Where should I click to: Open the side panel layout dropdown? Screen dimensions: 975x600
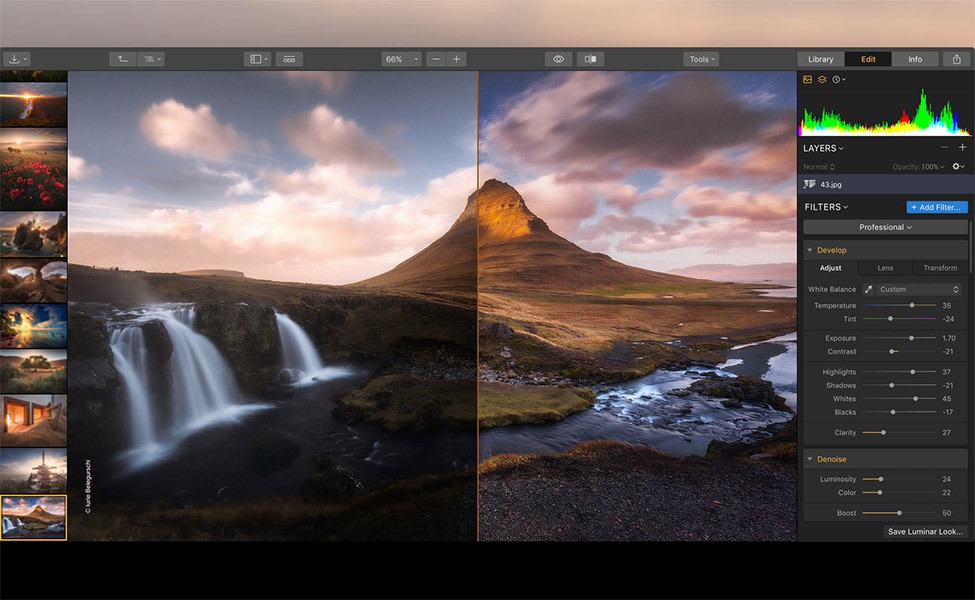point(257,59)
